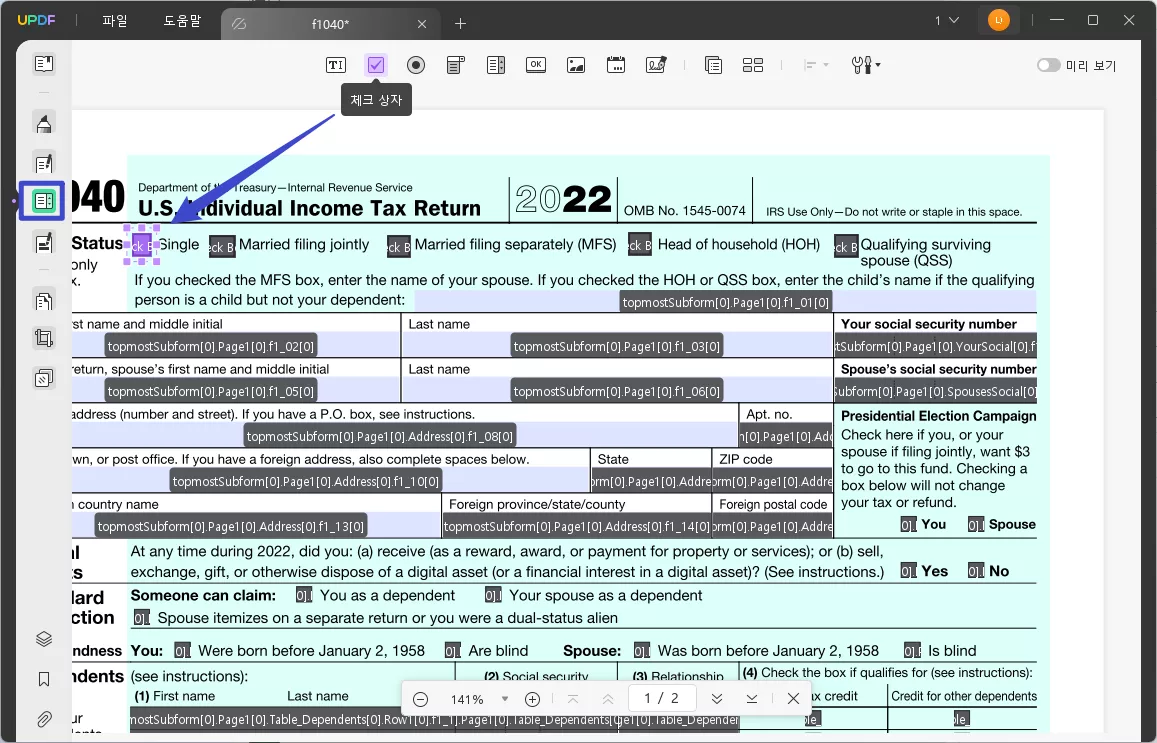
Task: Close the page navigation bar
Action: (x=793, y=699)
